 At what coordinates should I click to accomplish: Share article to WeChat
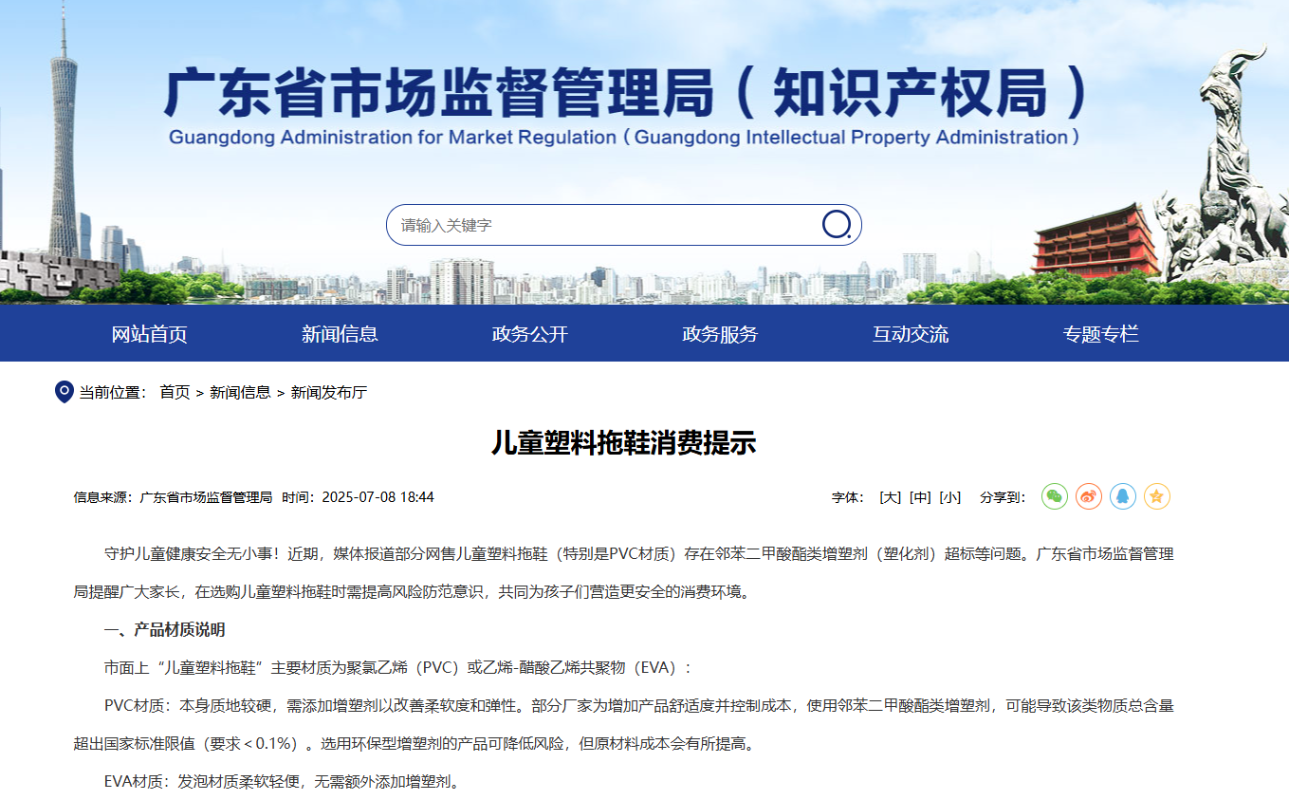click(1054, 496)
